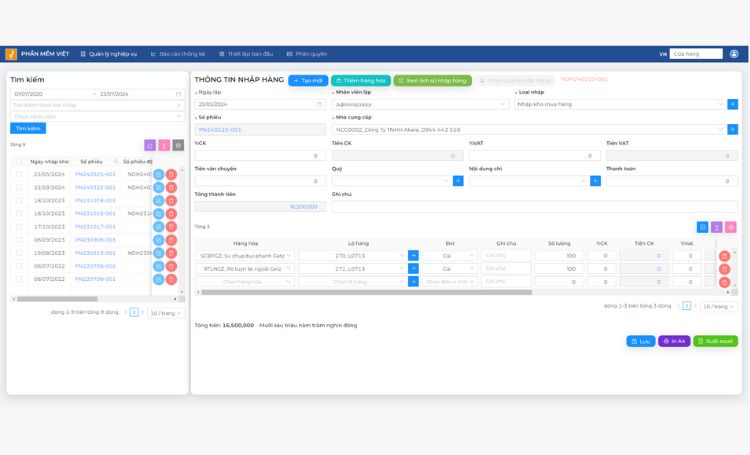Open Báo cáo thống kê menu
This screenshot has width=750, height=455.
(x=177, y=54)
